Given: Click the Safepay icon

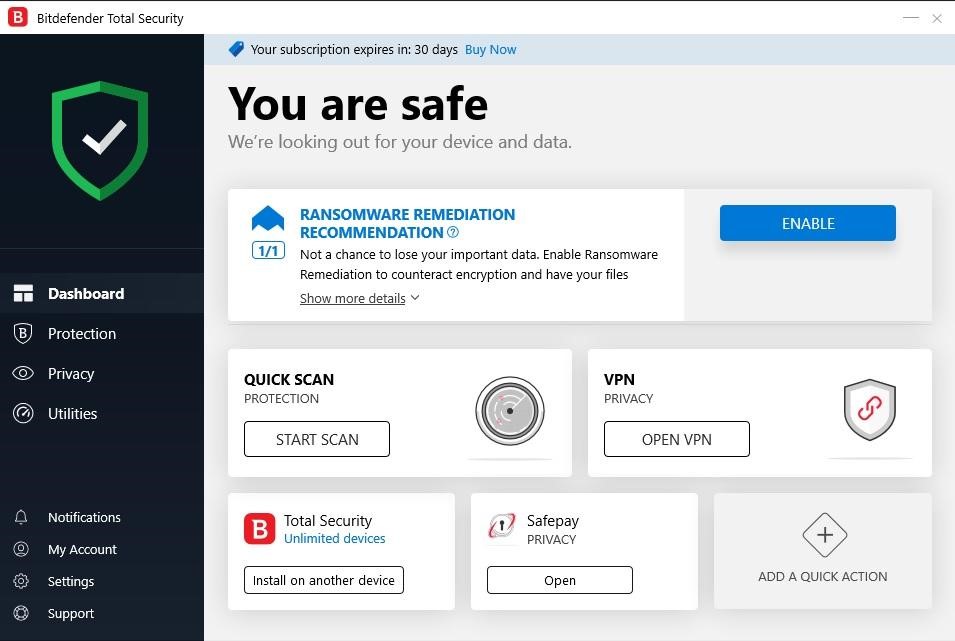Looking at the screenshot, I should pyautogui.click(x=501, y=525).
